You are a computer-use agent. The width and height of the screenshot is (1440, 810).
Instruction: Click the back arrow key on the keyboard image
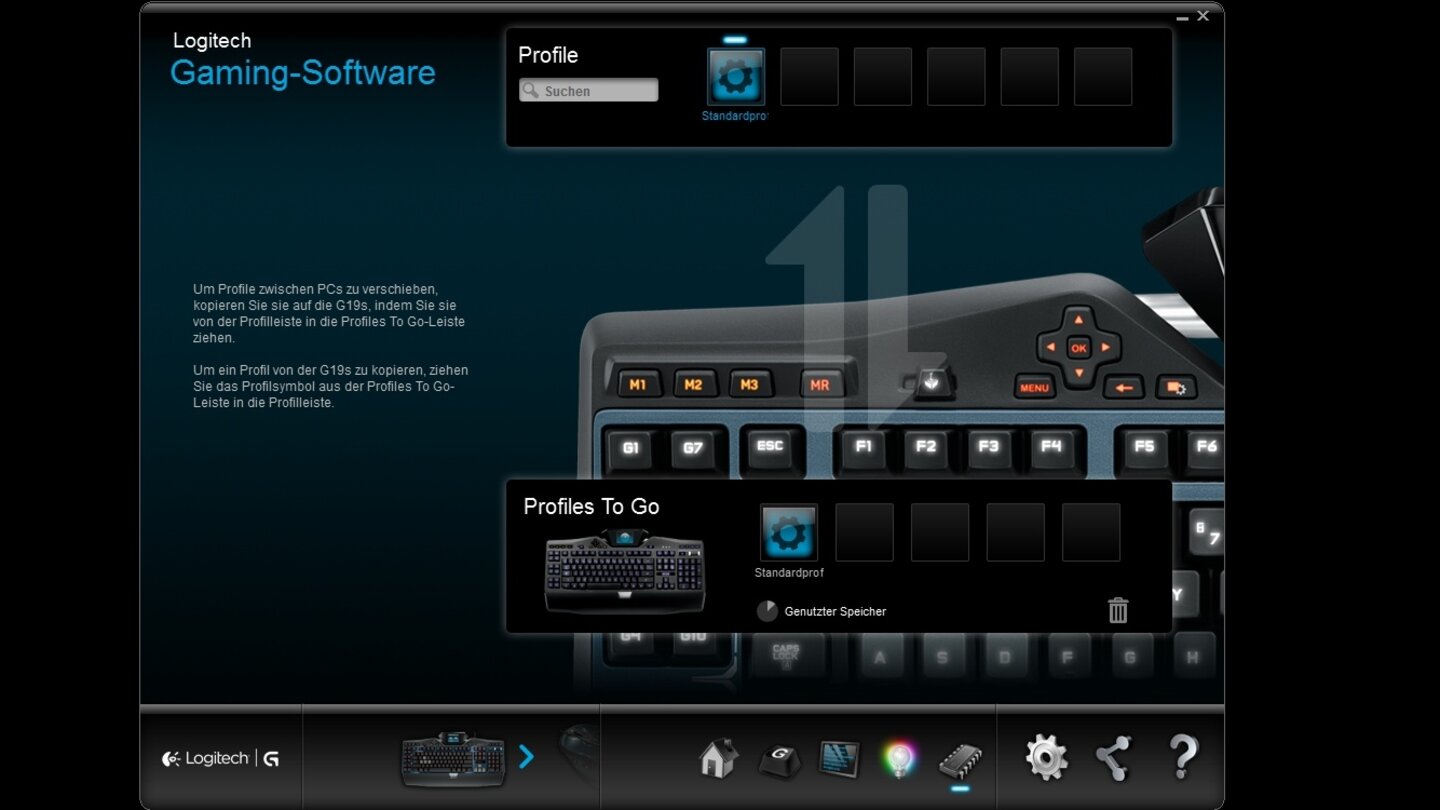(1123, 387)
